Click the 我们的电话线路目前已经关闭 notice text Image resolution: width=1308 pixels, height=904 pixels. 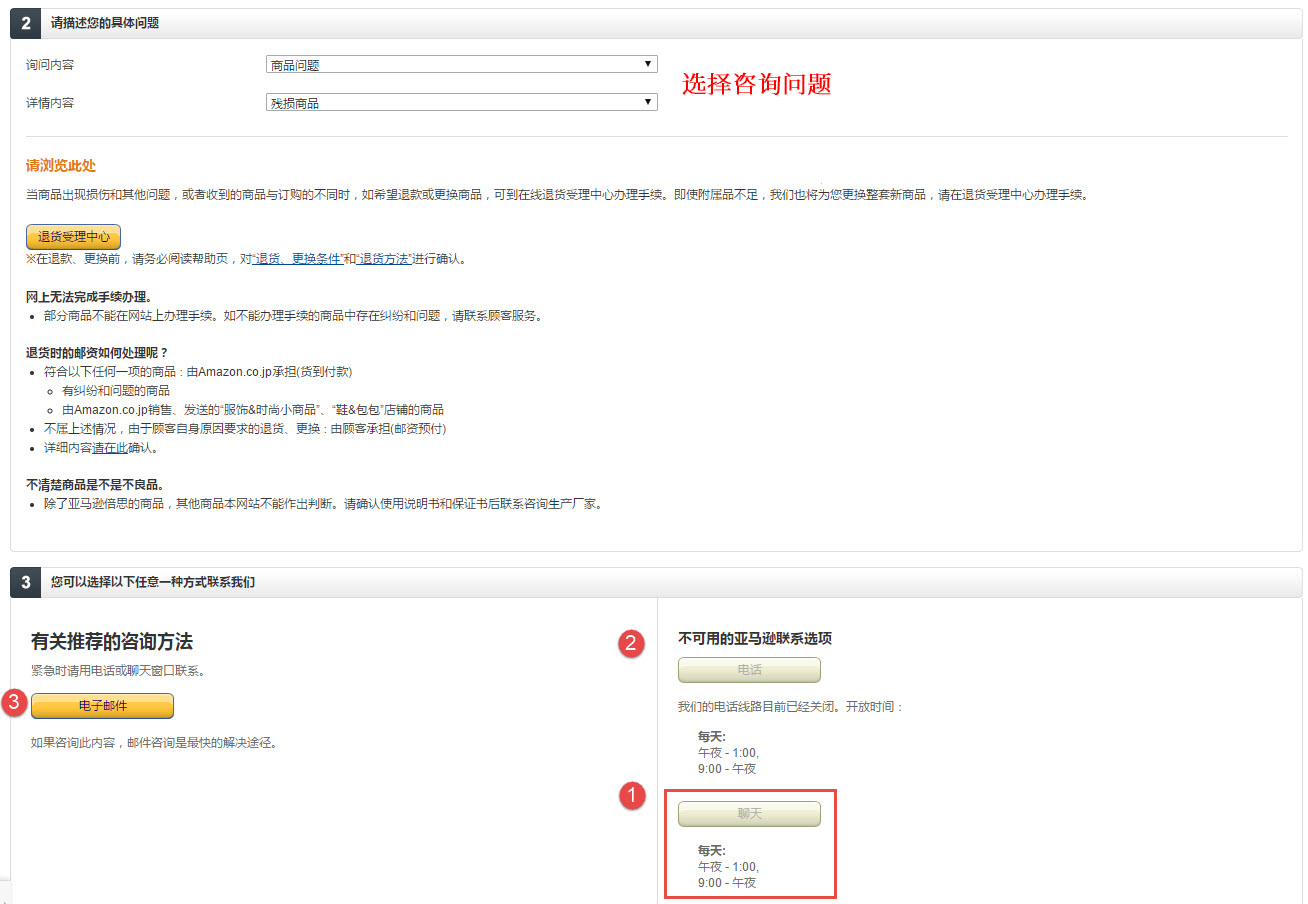pyautogui.click(x=790, y=707)
